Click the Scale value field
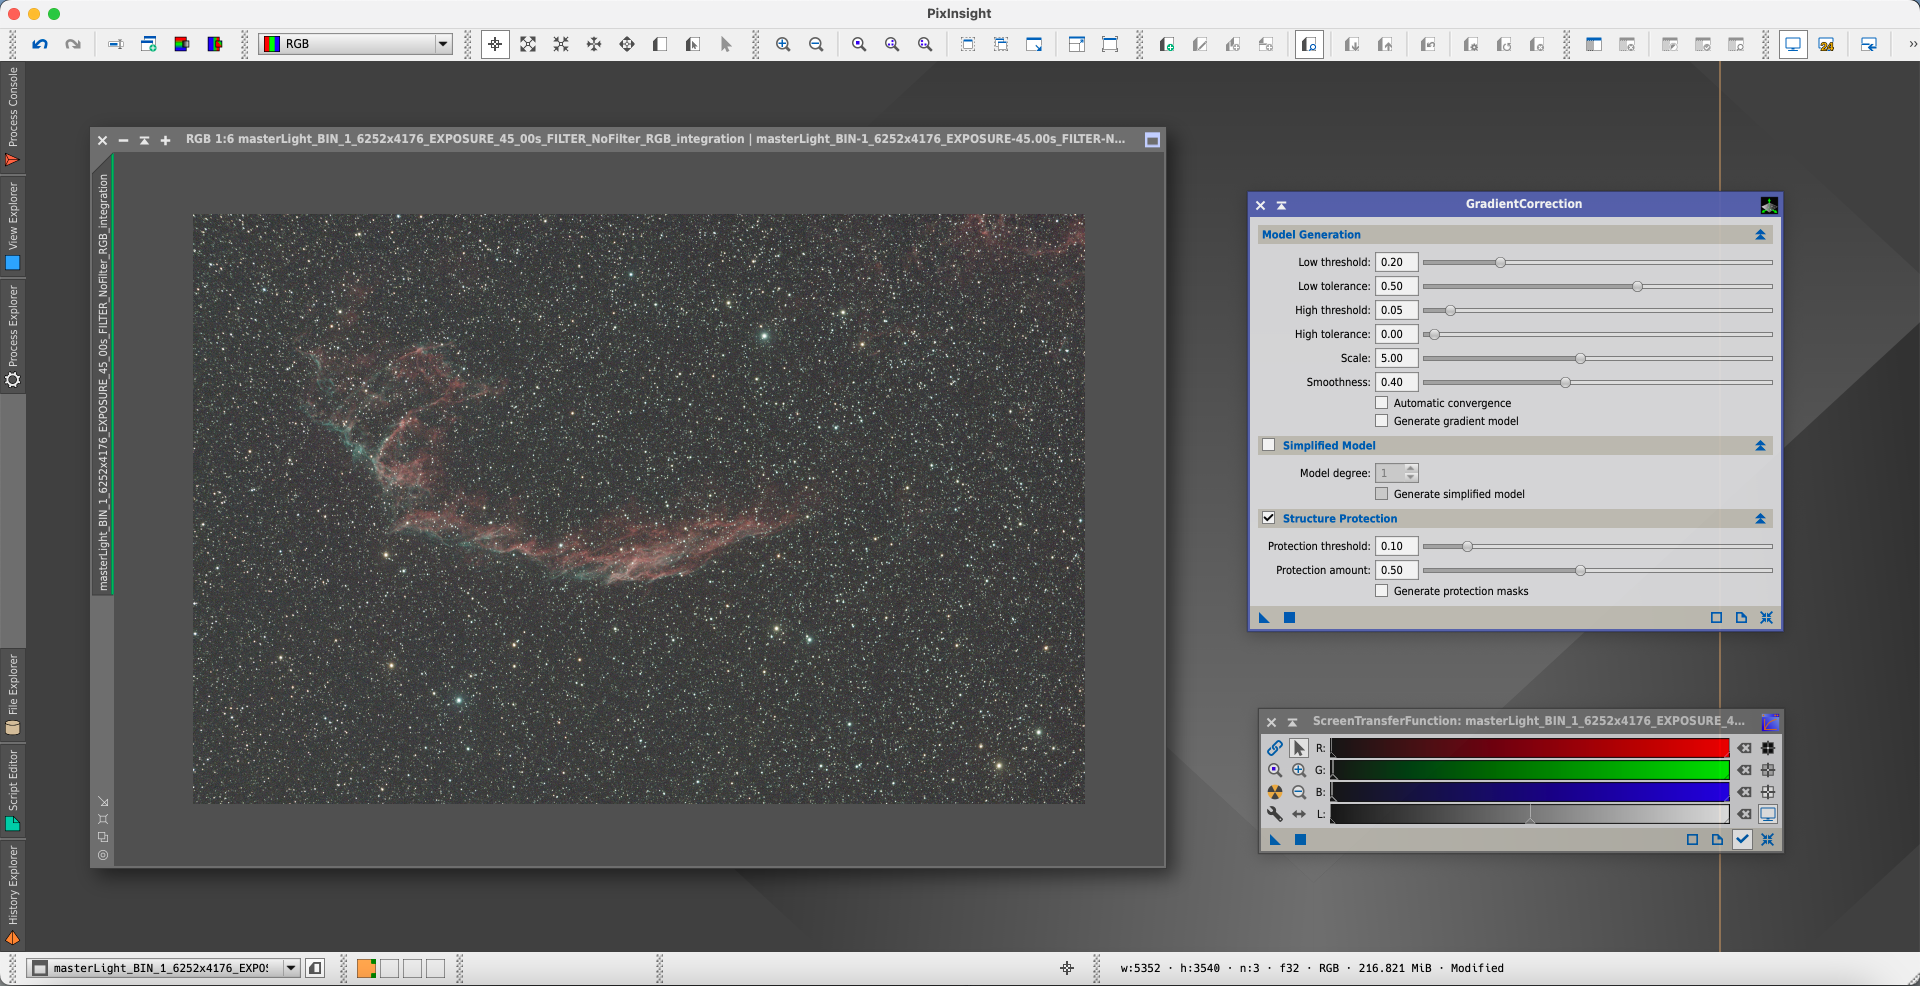Image resolution: width=1920 pixels, height=986 pixels. [1396, 358]
